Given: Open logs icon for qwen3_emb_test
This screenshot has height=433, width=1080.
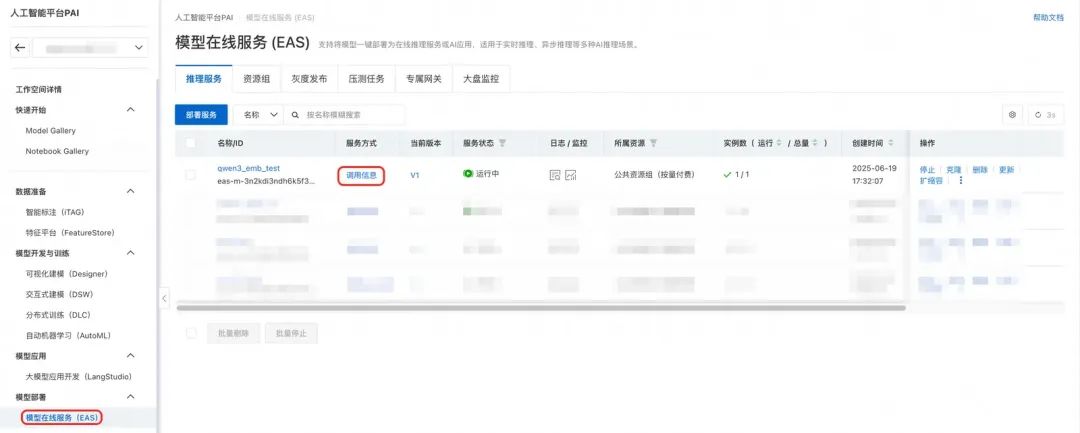Looking at the screenshot, I should (x=555, y=175).
